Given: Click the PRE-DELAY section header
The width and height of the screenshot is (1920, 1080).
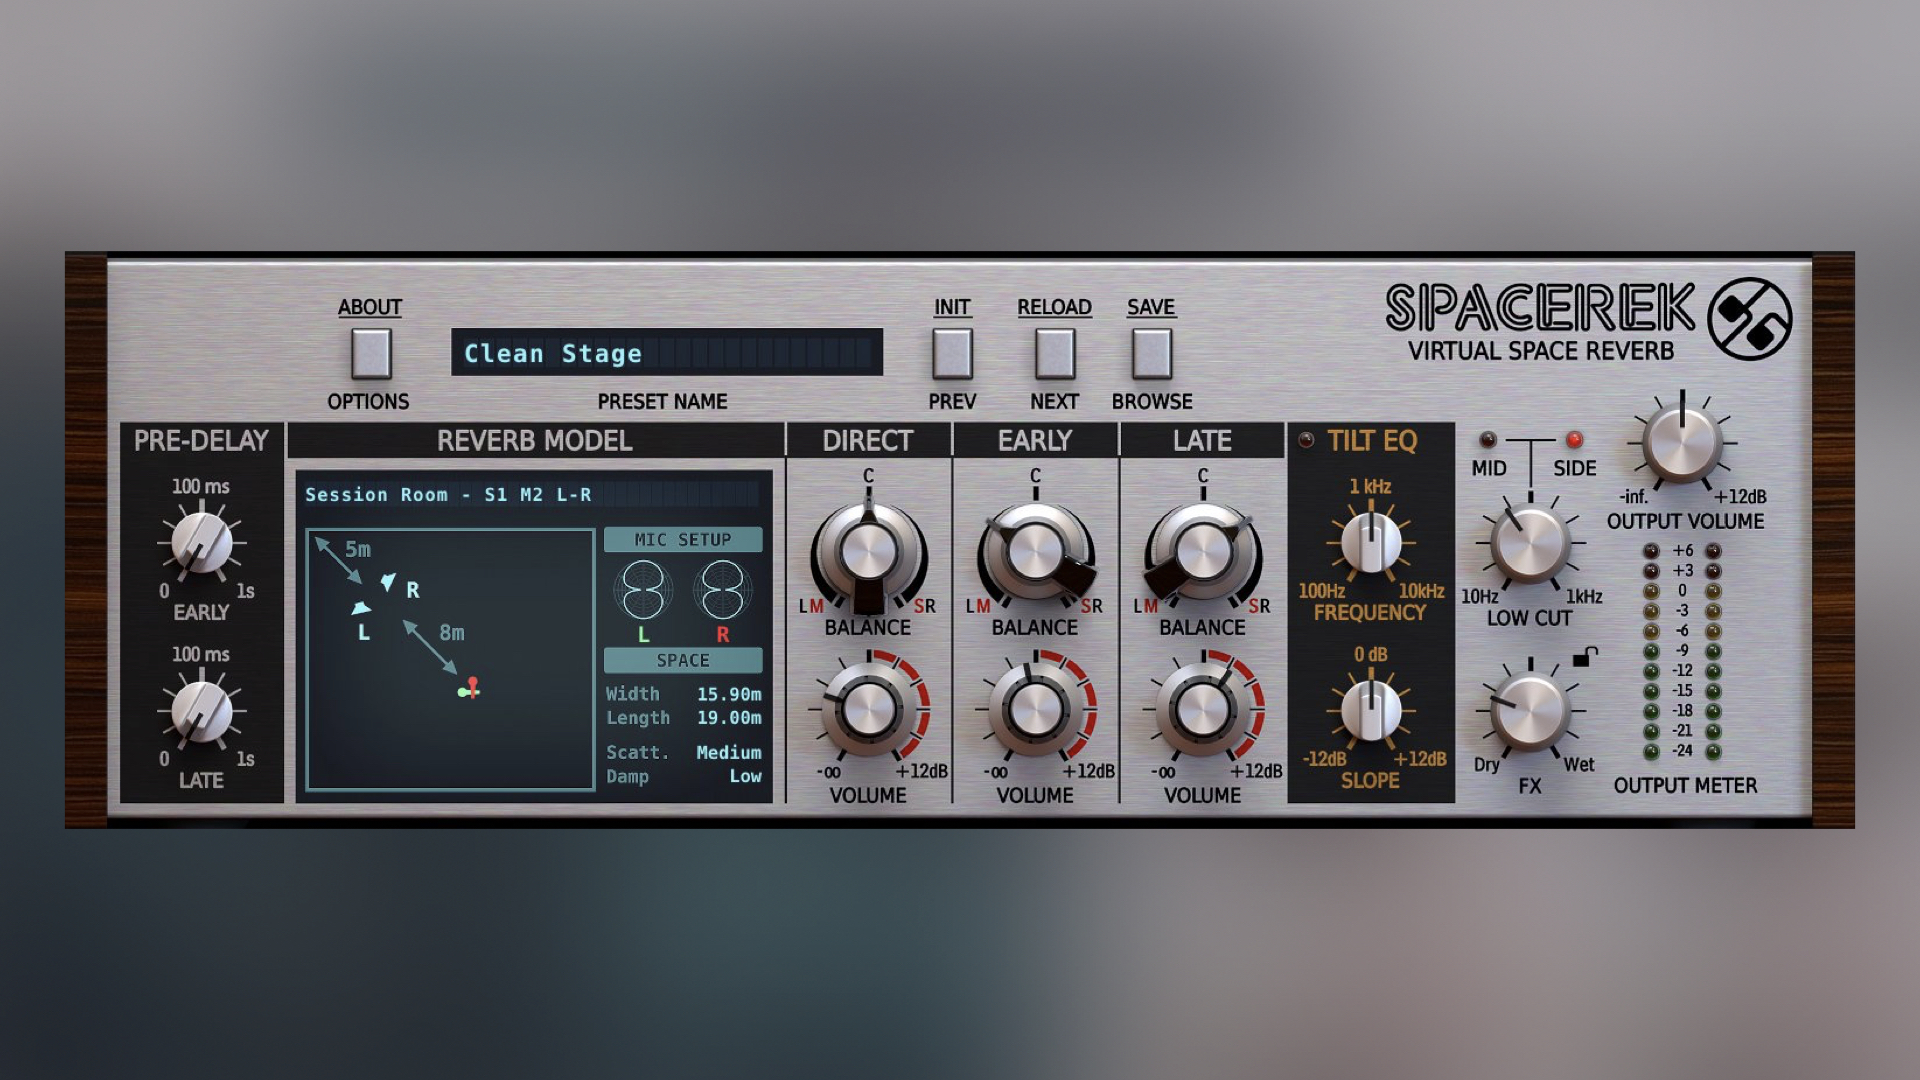Looking at the screenshot, I should (201, 440).
